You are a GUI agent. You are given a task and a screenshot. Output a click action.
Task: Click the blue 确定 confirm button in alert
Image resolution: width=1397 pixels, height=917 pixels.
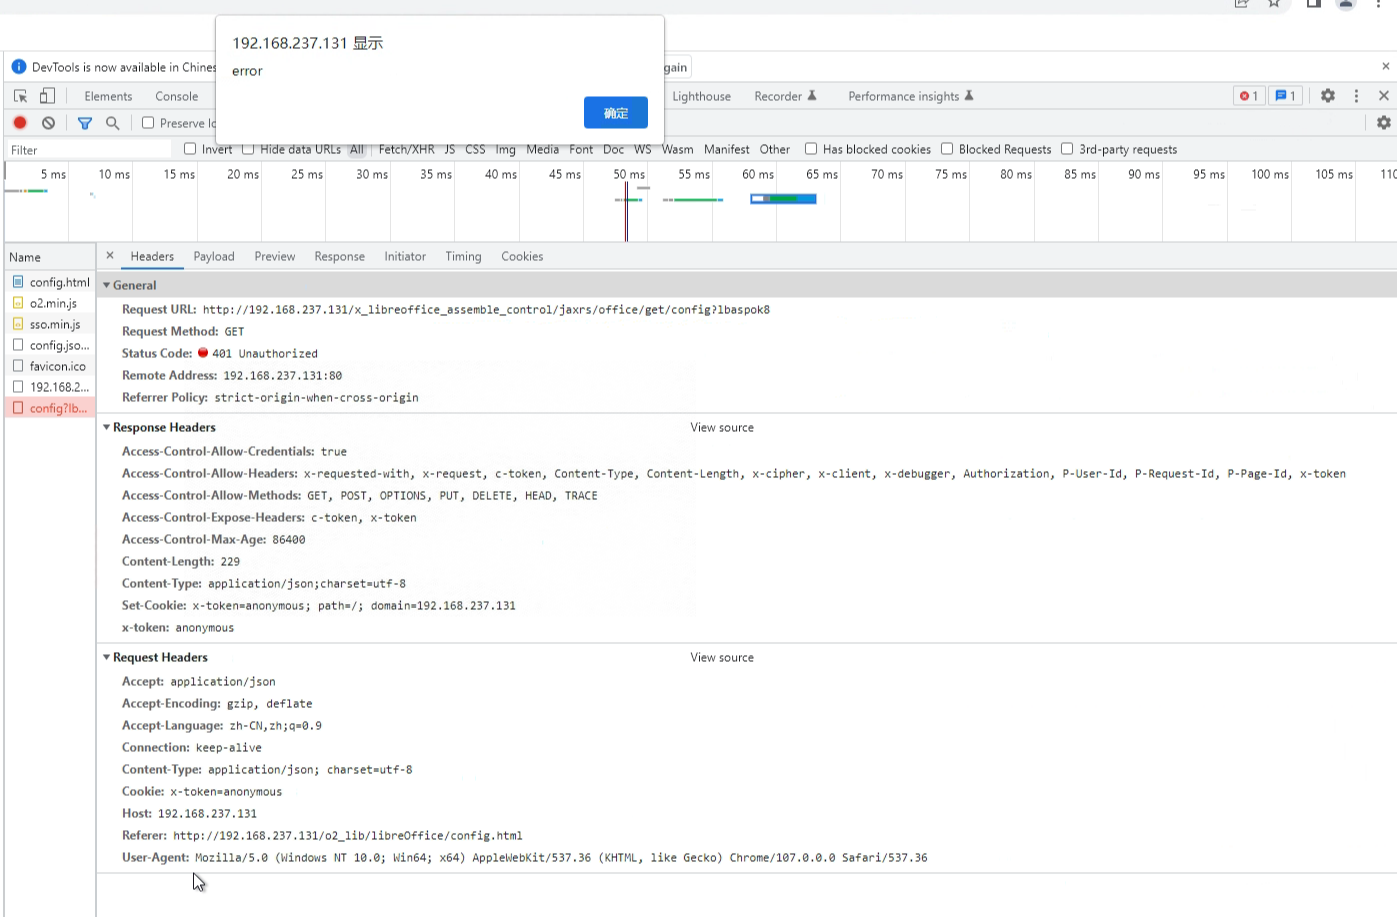(x=616, y=113)
